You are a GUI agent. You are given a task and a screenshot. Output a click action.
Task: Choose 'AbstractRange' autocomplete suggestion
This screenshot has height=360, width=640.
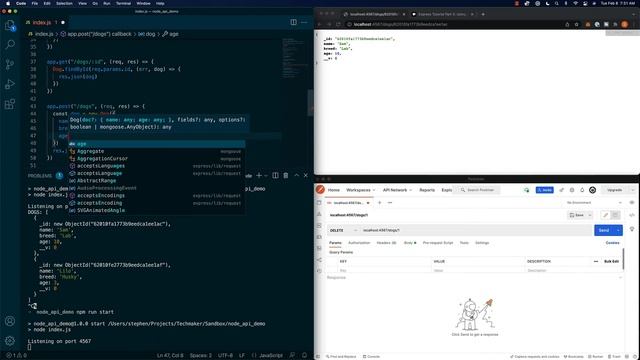click(x=157, y=180)
